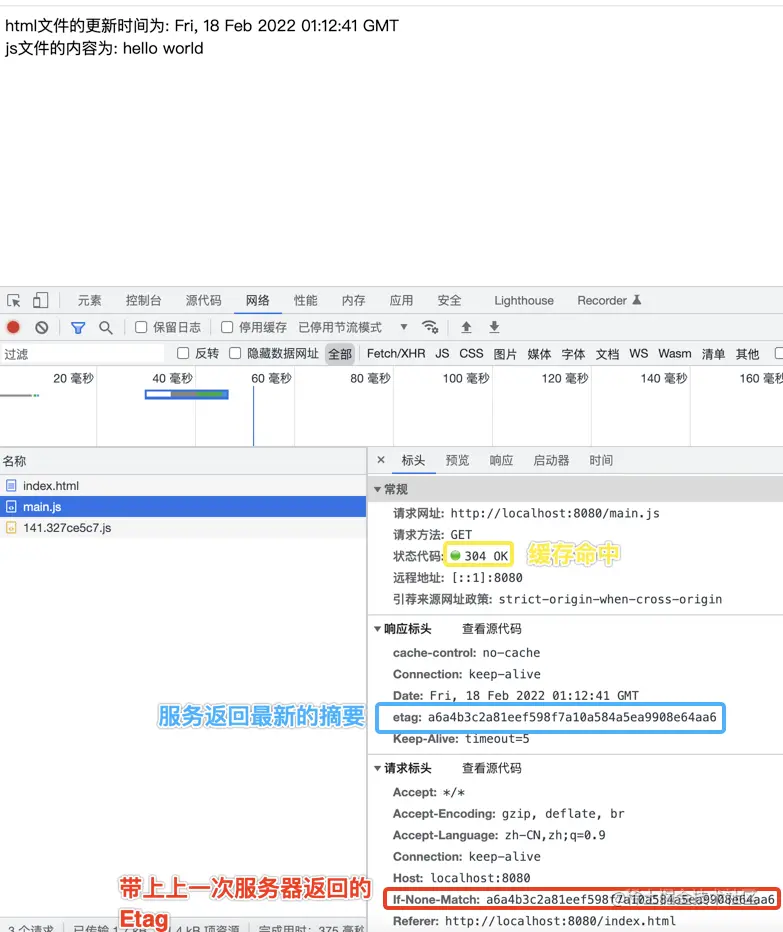Viewport: 783px width, 932px height.
Task: Select the 全部 filter type
Action: (x=340, y=354)
